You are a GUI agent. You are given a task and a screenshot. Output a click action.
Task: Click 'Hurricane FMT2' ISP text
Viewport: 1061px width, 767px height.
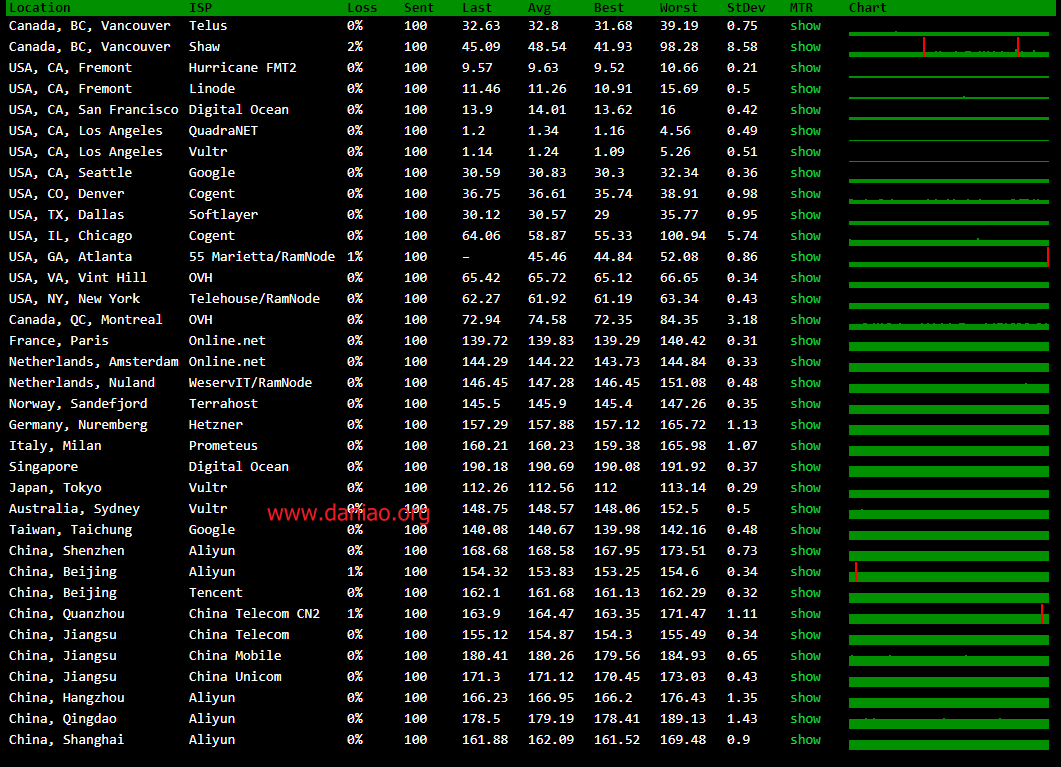pyautogui.click(x=242, y=68)
